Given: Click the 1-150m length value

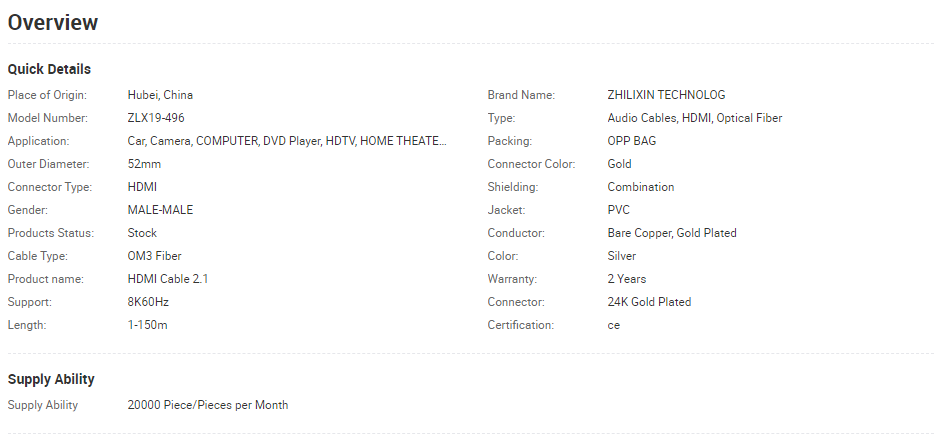Looking at the screenshot, I should (x=148, y=325).
